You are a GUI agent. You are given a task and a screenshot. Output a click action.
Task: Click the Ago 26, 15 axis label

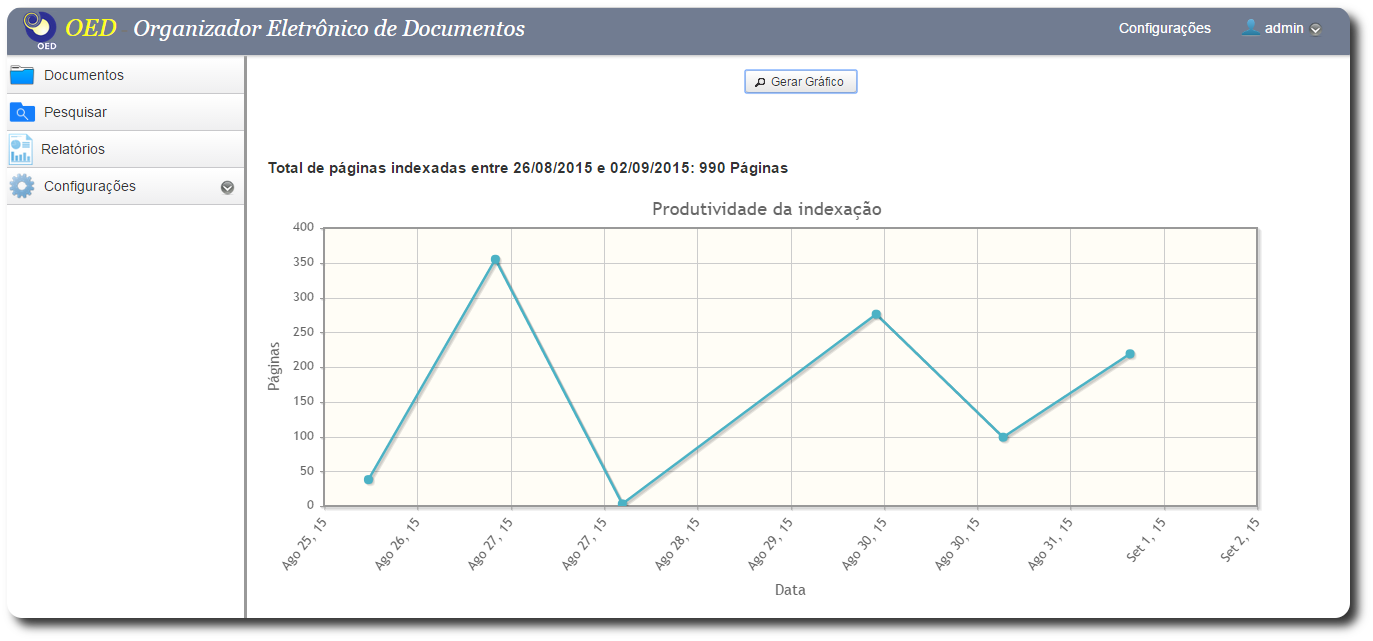coord(397,543)
